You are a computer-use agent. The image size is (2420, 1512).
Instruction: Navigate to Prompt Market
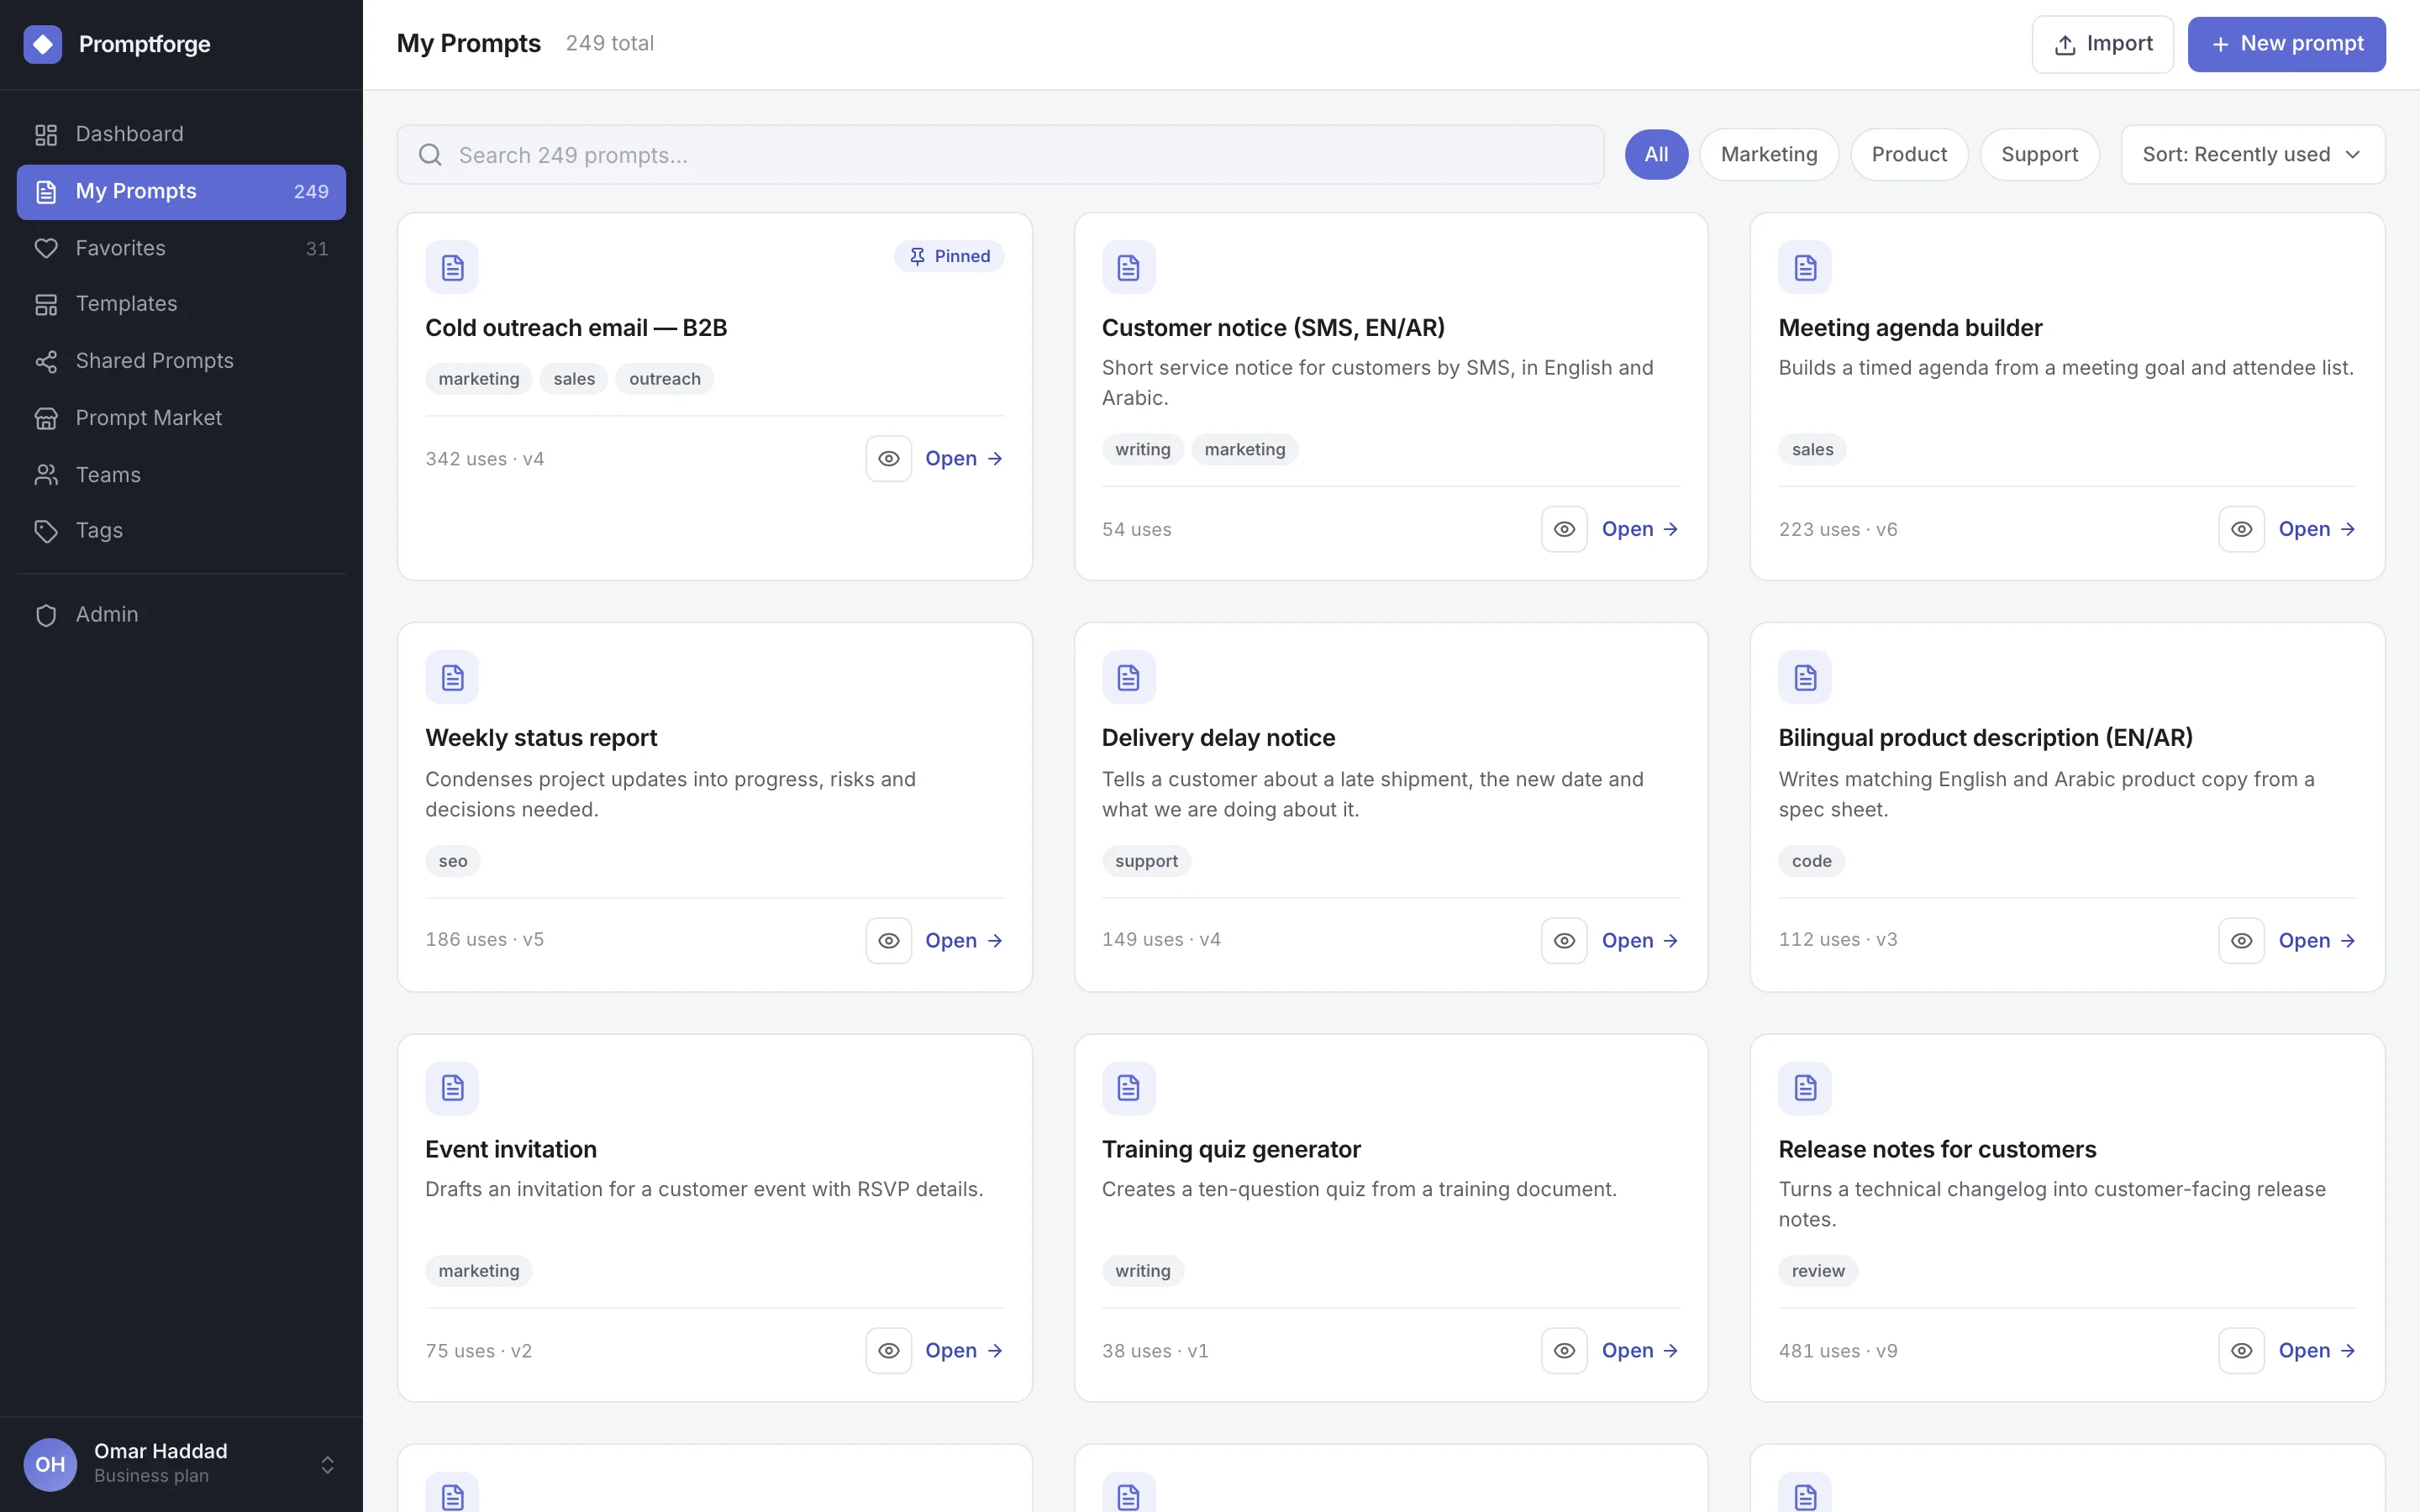point(181,418)
